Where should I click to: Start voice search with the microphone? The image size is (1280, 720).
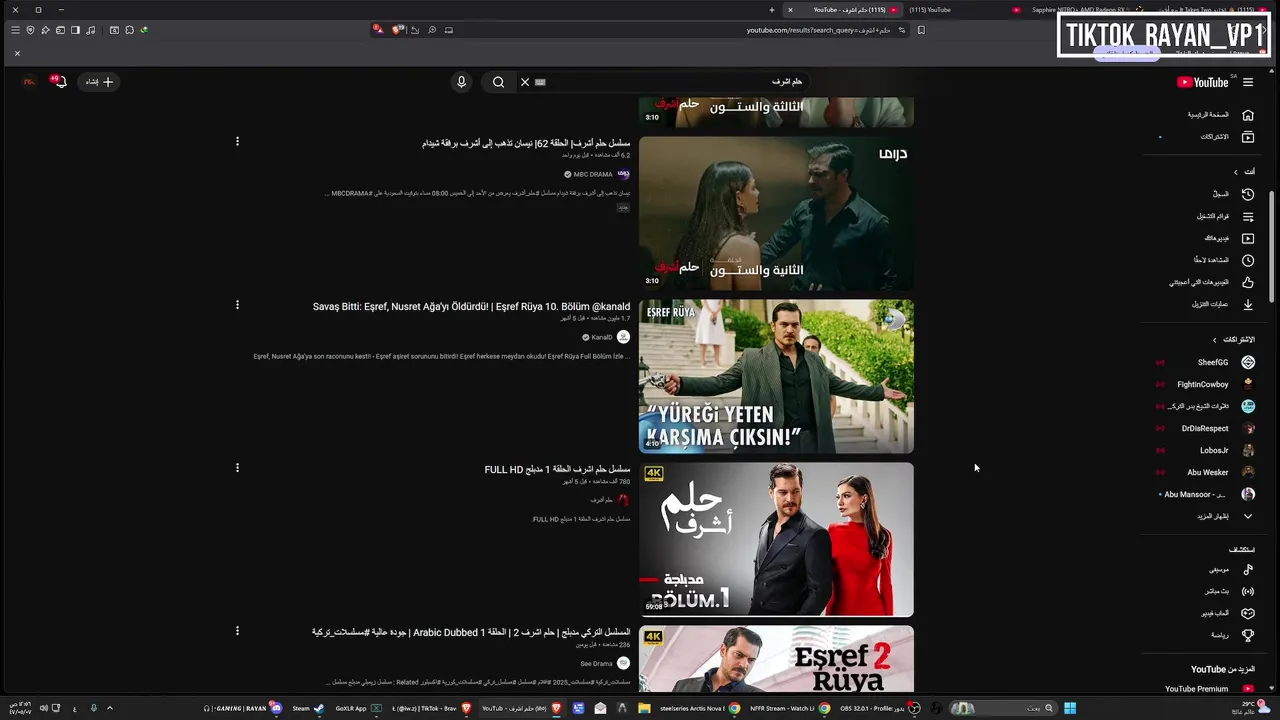(x=461, y=82)
